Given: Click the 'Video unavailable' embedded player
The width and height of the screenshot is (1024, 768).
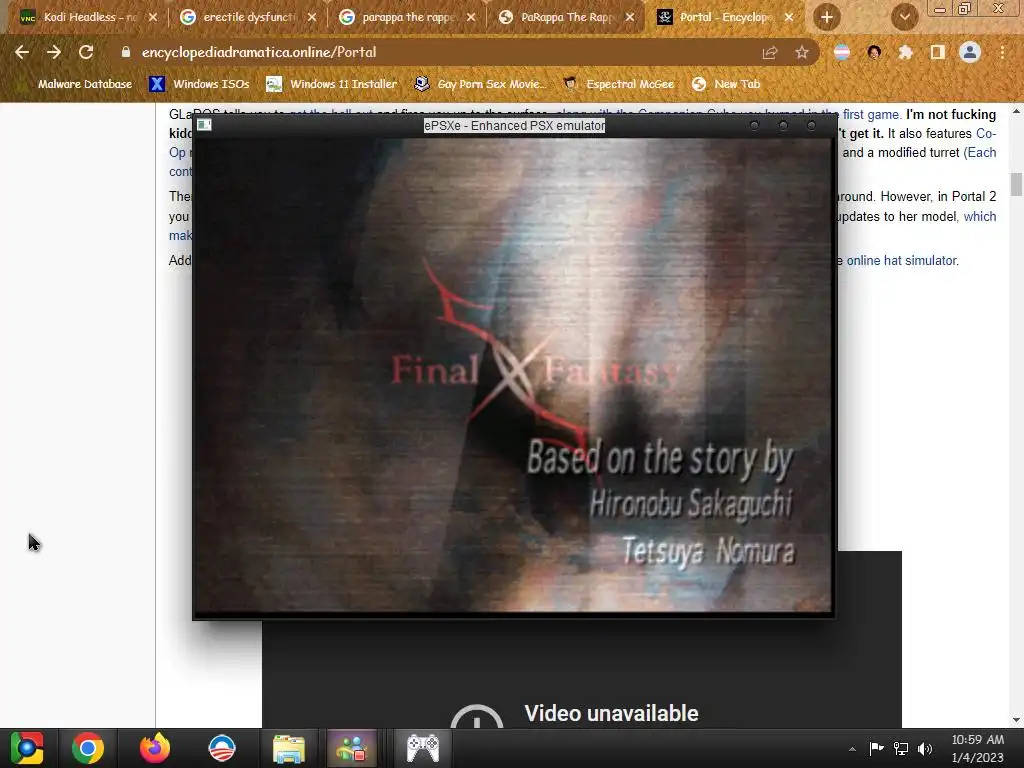Looking at the screenshot, I should click(581, 673).
